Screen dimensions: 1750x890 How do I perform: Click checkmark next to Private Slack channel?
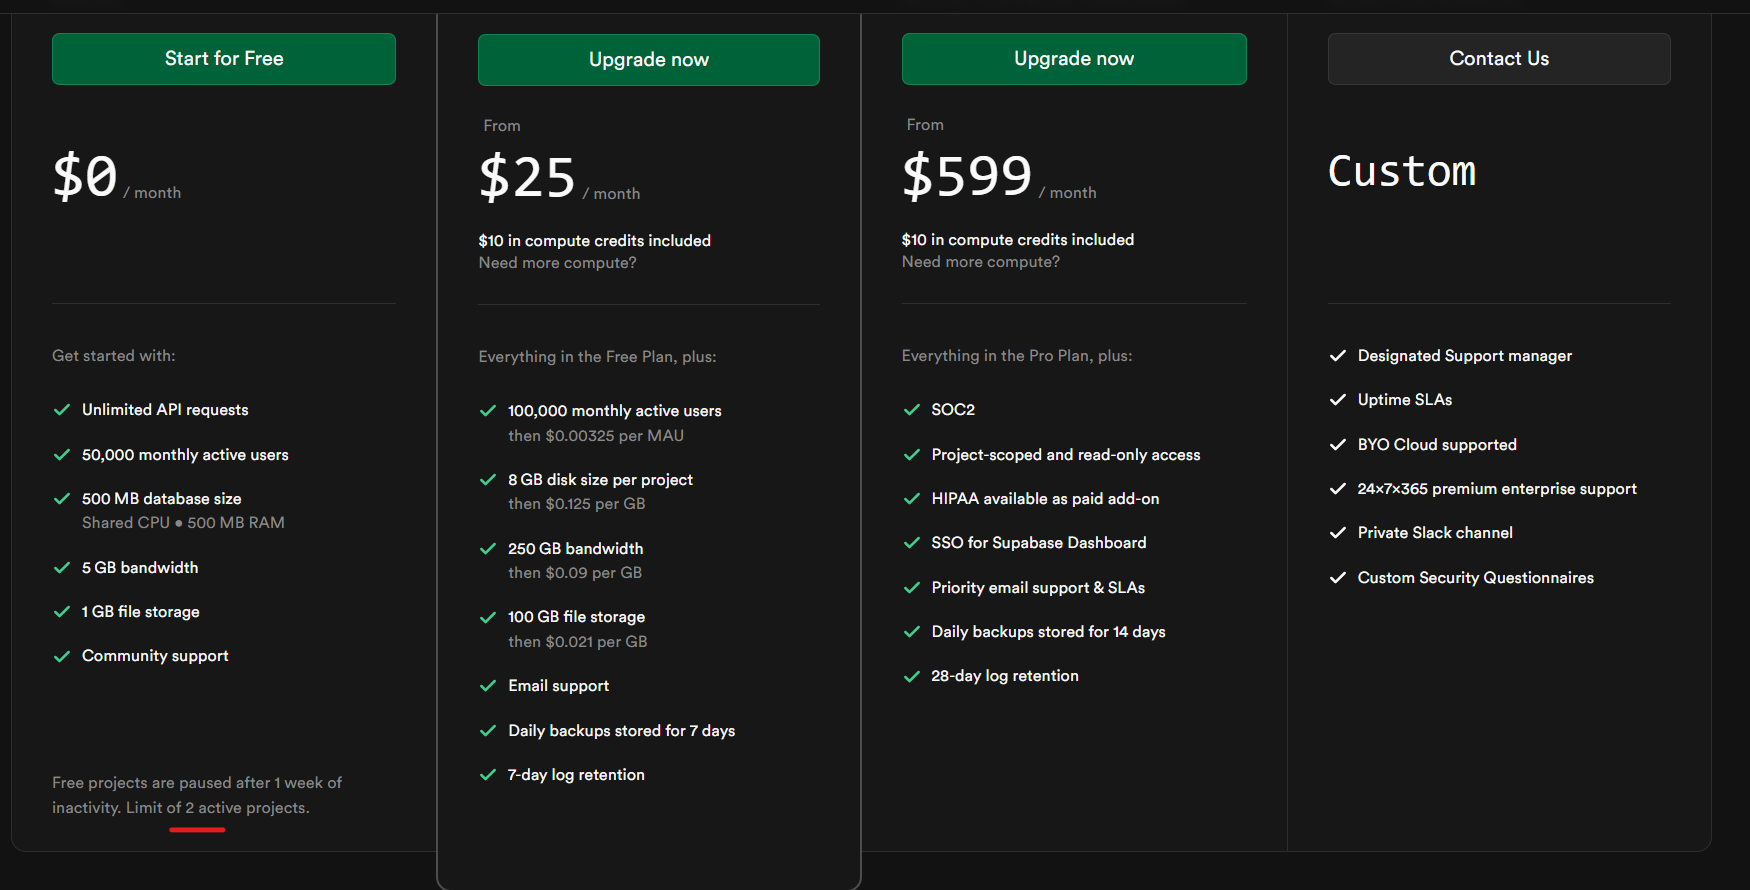point(1338,533)
